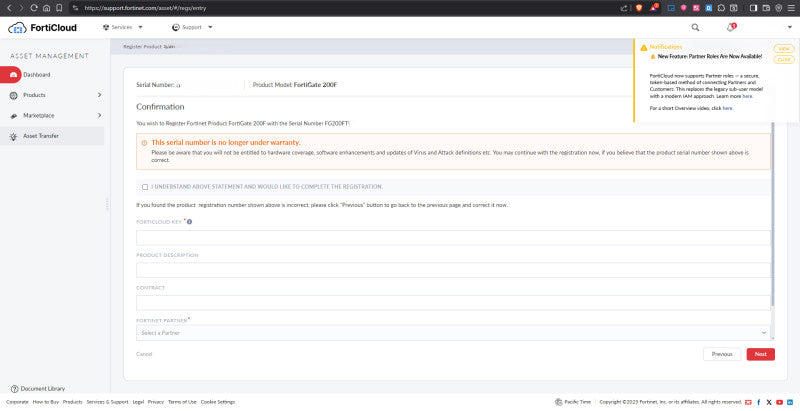Viewport: 800px width, 411px height.
Task: Click the notification View button
Action: tap(784, 48)
